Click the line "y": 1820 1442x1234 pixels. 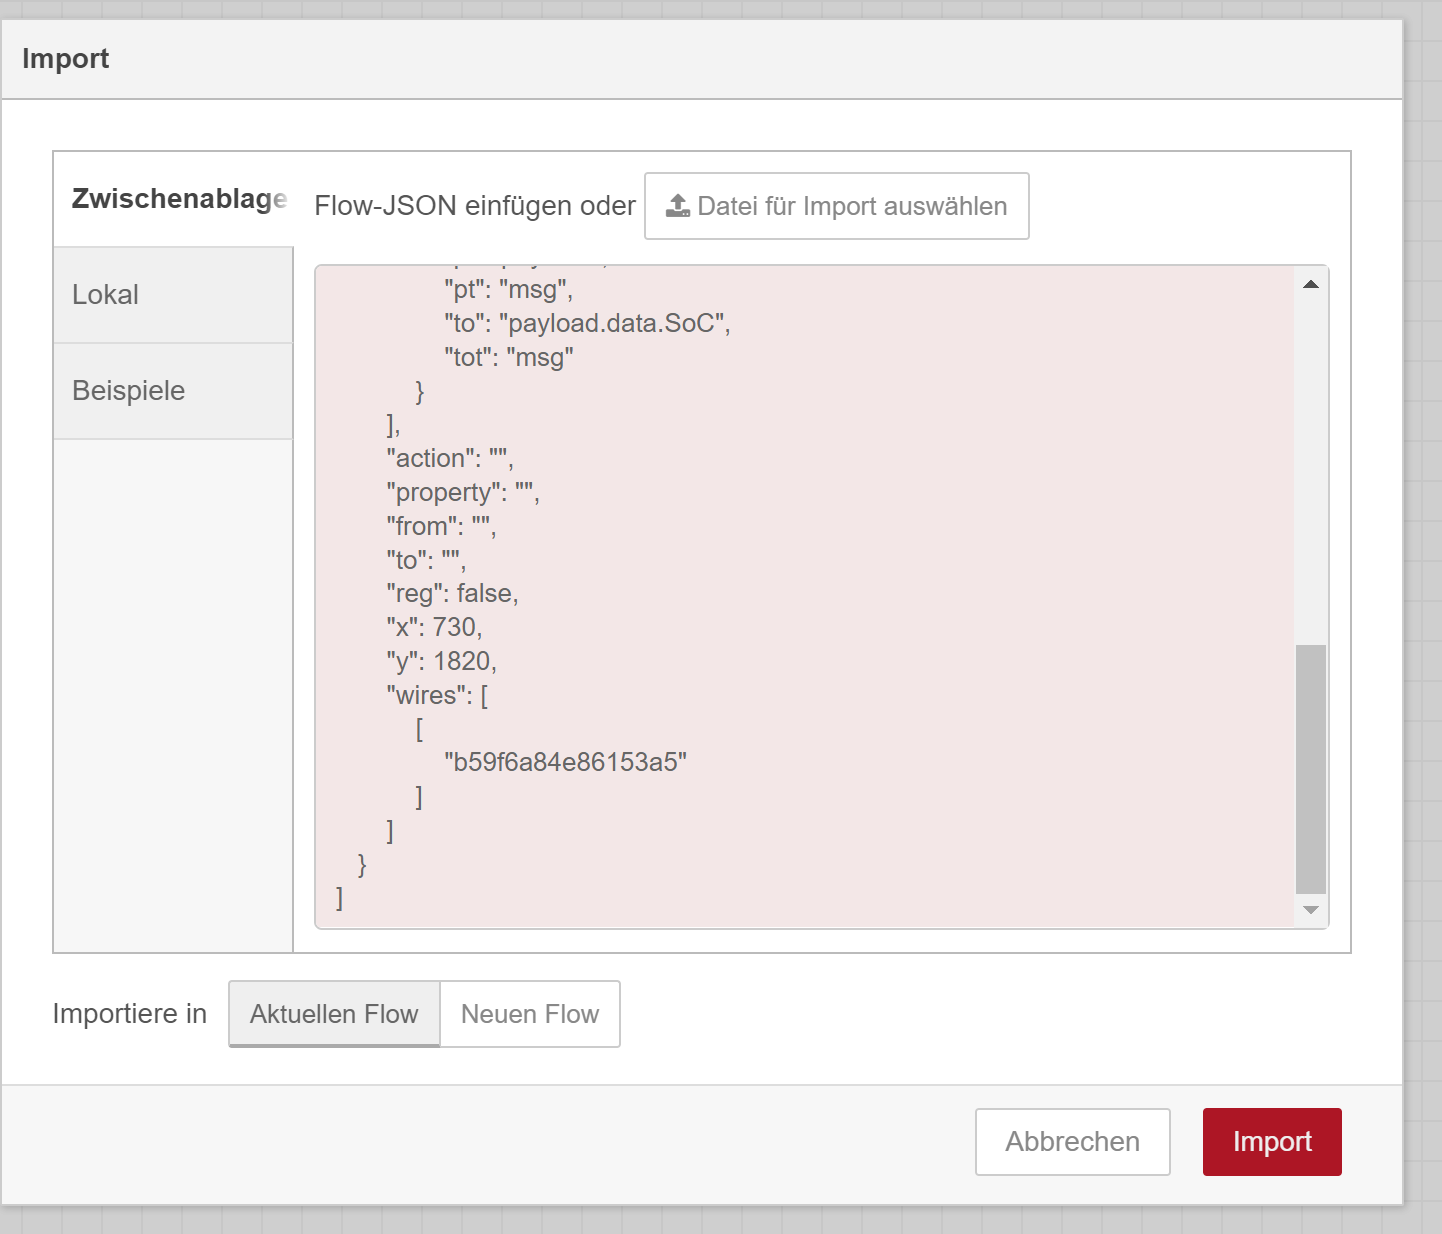[442, 661]
